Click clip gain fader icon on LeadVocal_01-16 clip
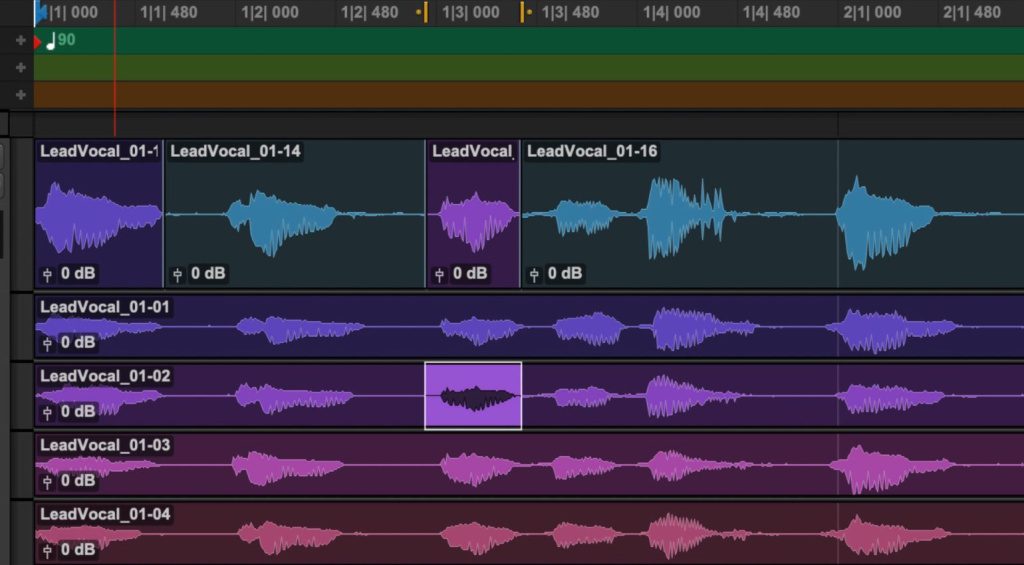Screen dimensions: 1024x565 pos(534,275)
